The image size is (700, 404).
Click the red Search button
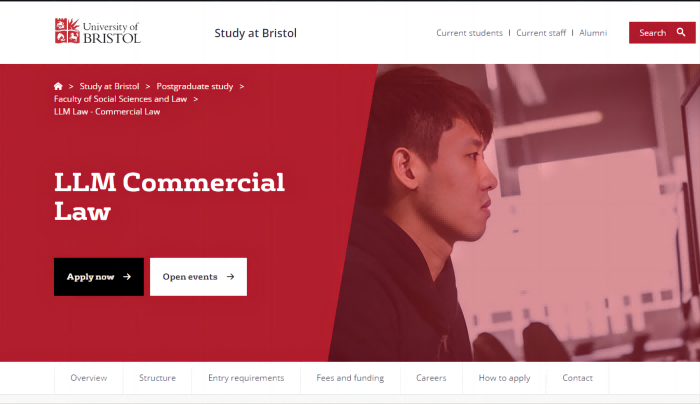[662, 33]
